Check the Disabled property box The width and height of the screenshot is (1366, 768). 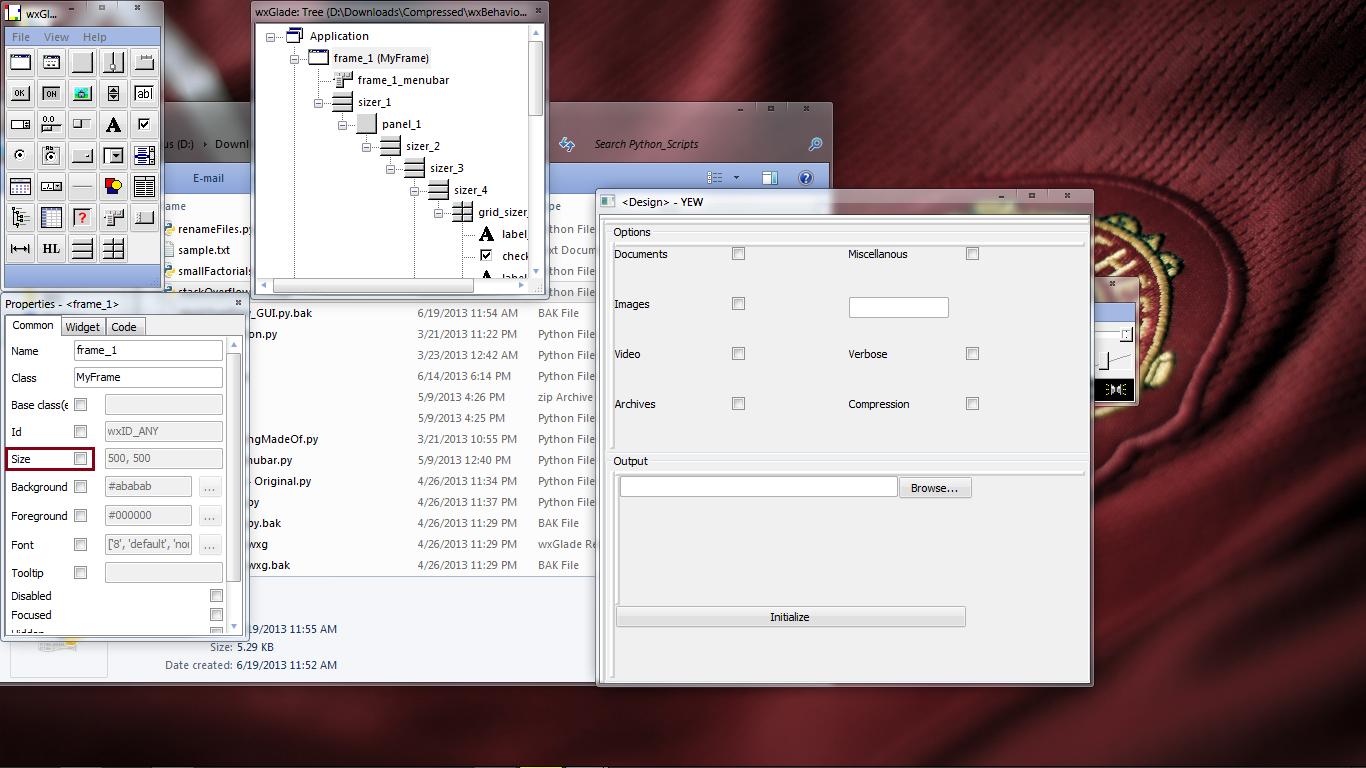click(216, 596)
